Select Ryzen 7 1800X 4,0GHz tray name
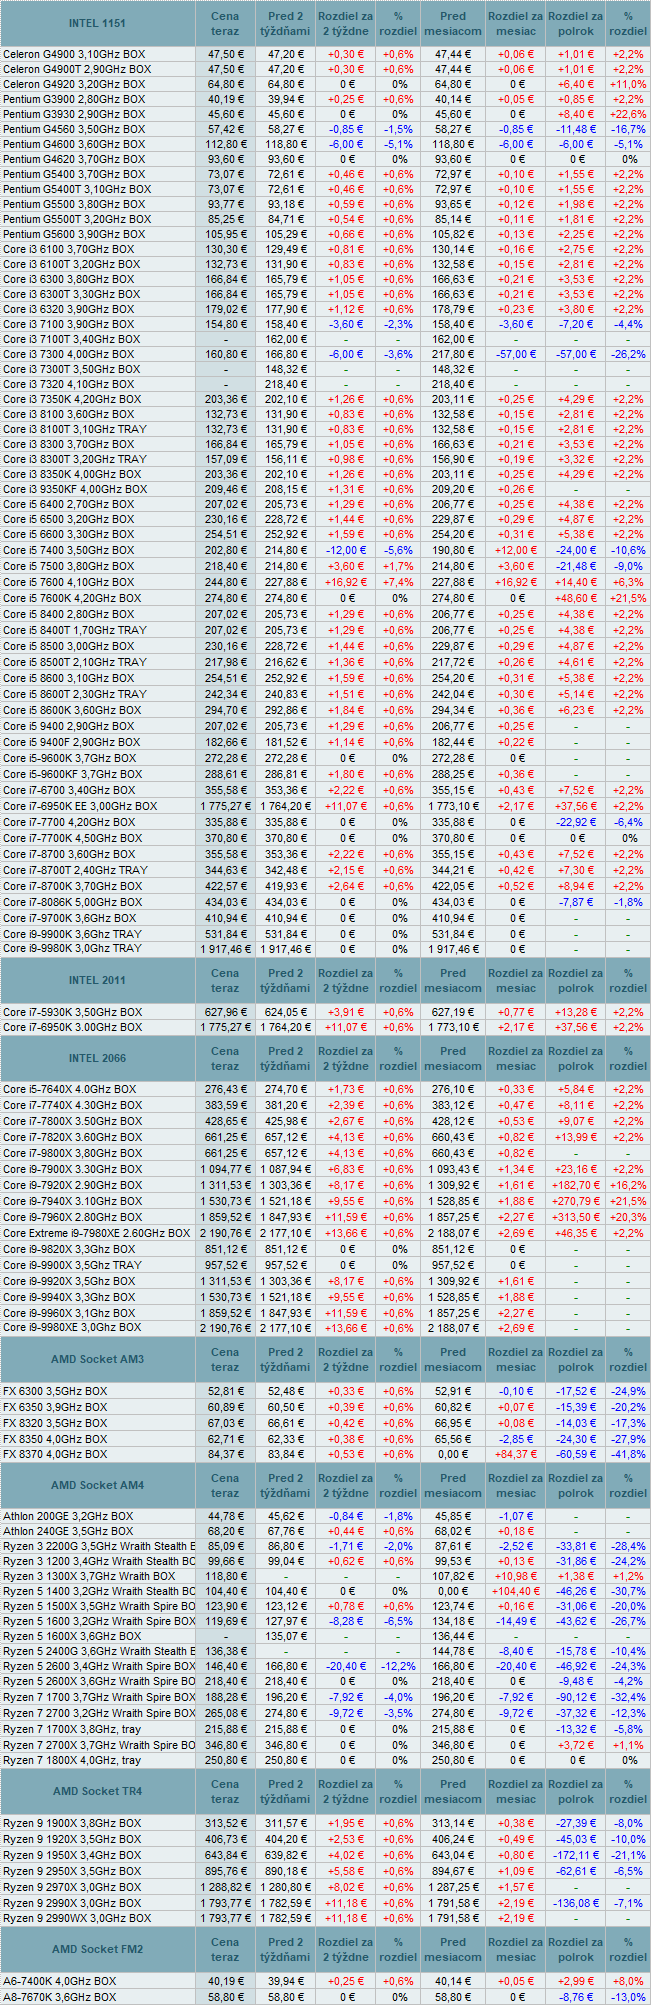Screen dimensions: 651x2005 point(72,1760)
